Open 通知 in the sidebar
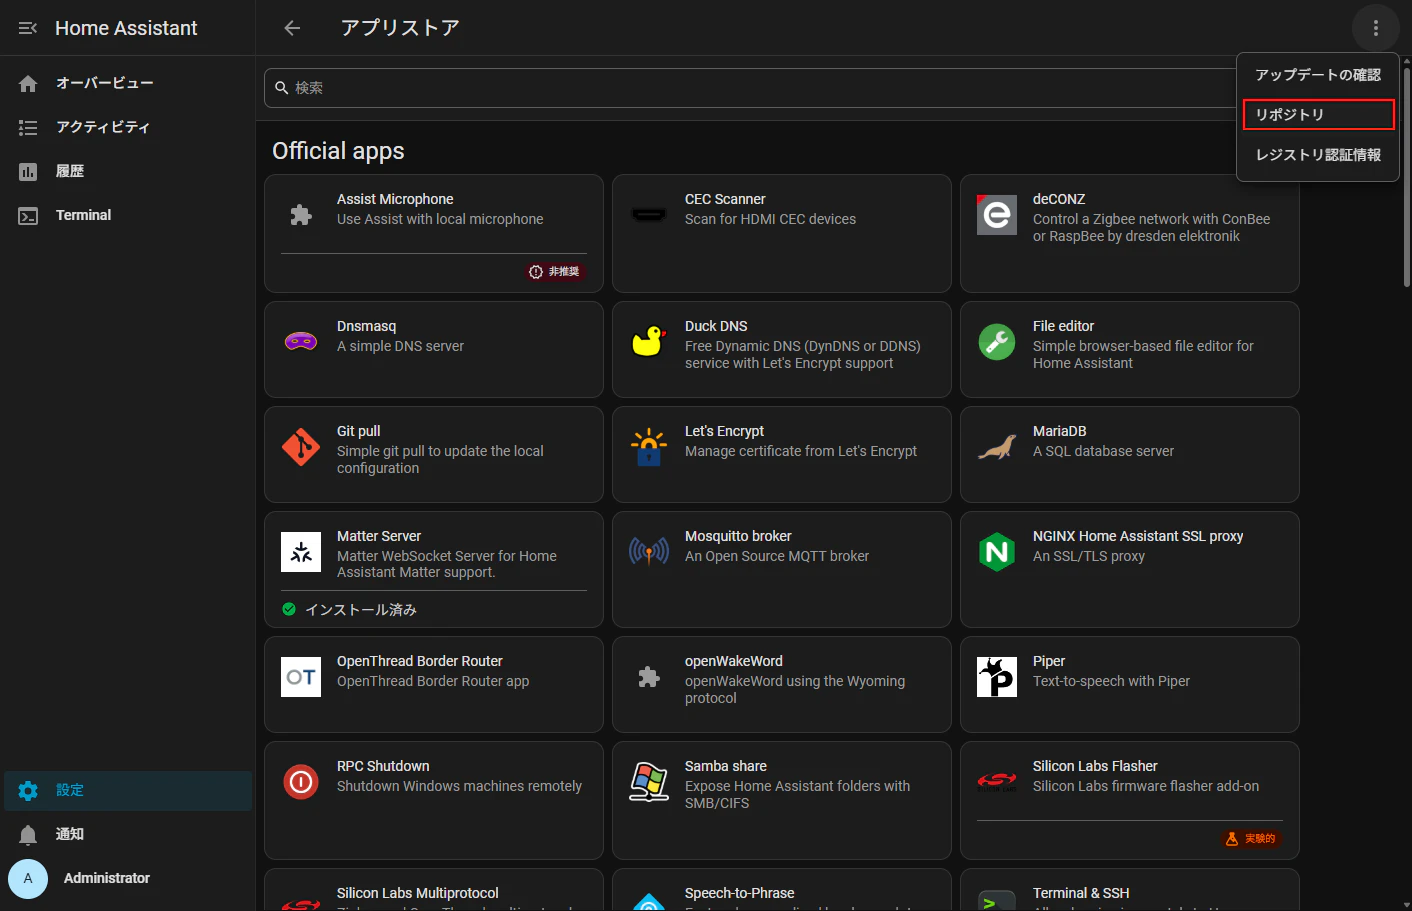The width and height of the screenshot is (1412, 911). click(128, 834)
